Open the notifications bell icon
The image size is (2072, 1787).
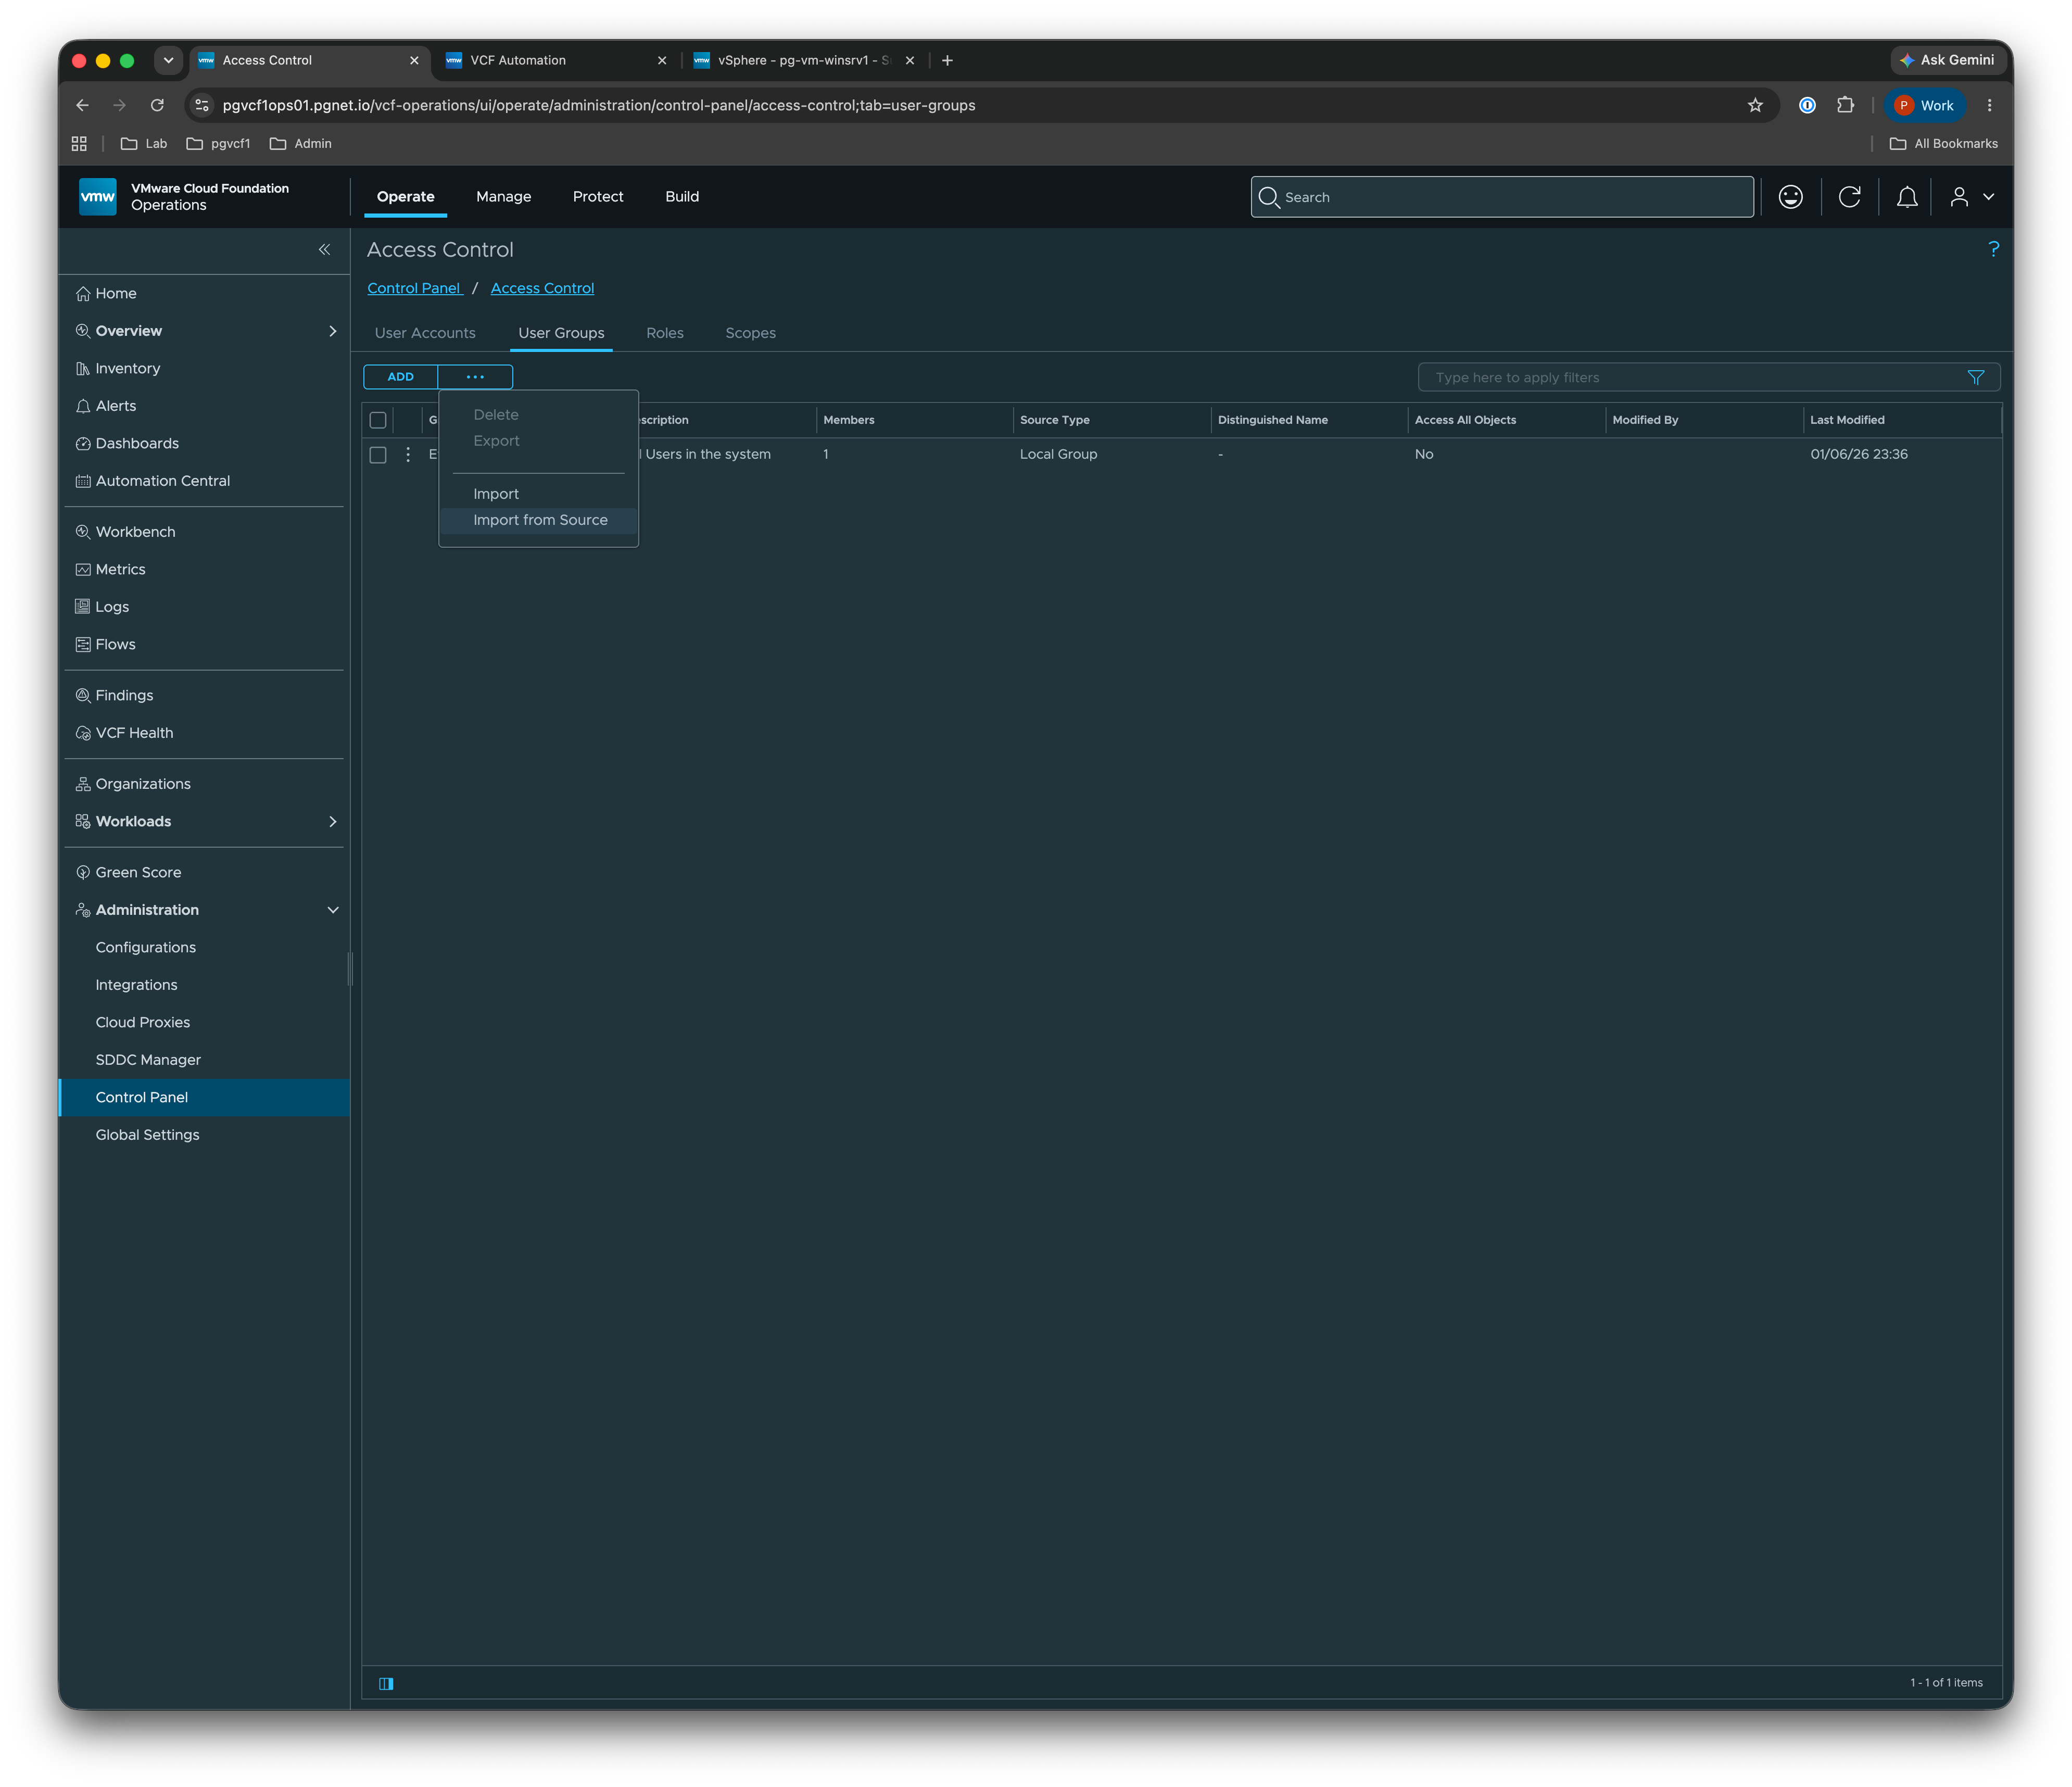click(1907, 197)
